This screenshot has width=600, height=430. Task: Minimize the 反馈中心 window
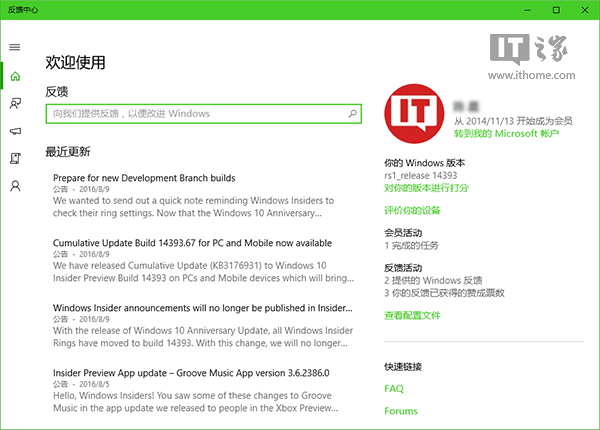(528, 10)
